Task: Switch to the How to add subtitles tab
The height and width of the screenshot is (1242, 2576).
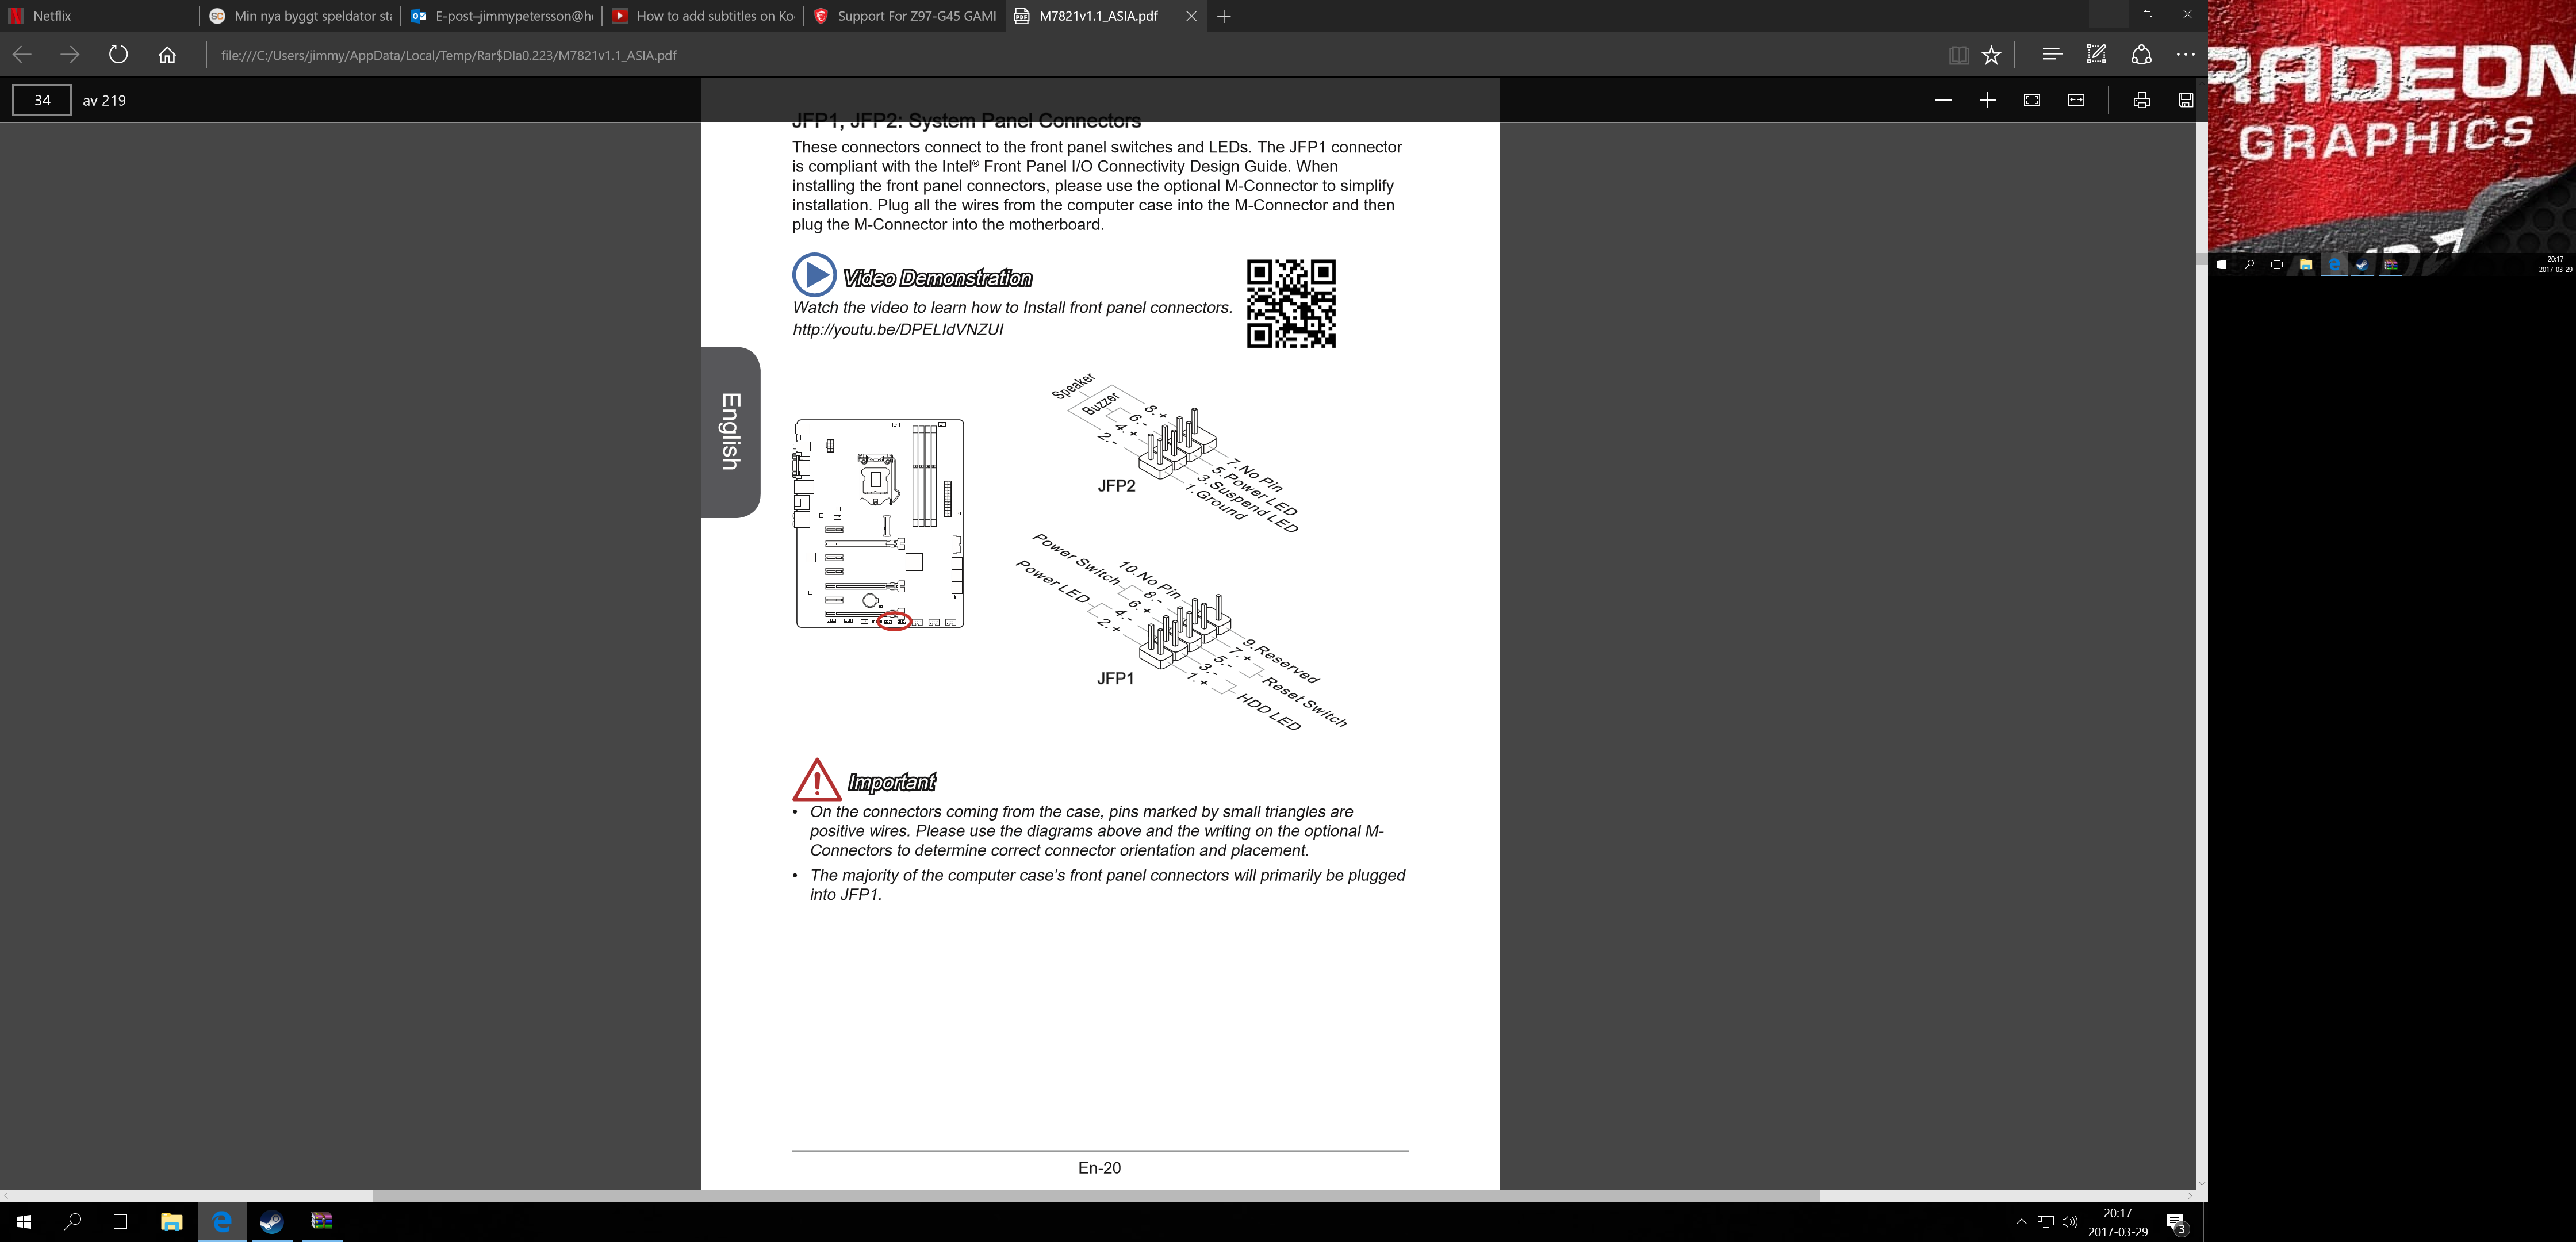Action: pyautogui.click(x=703, y=16)
